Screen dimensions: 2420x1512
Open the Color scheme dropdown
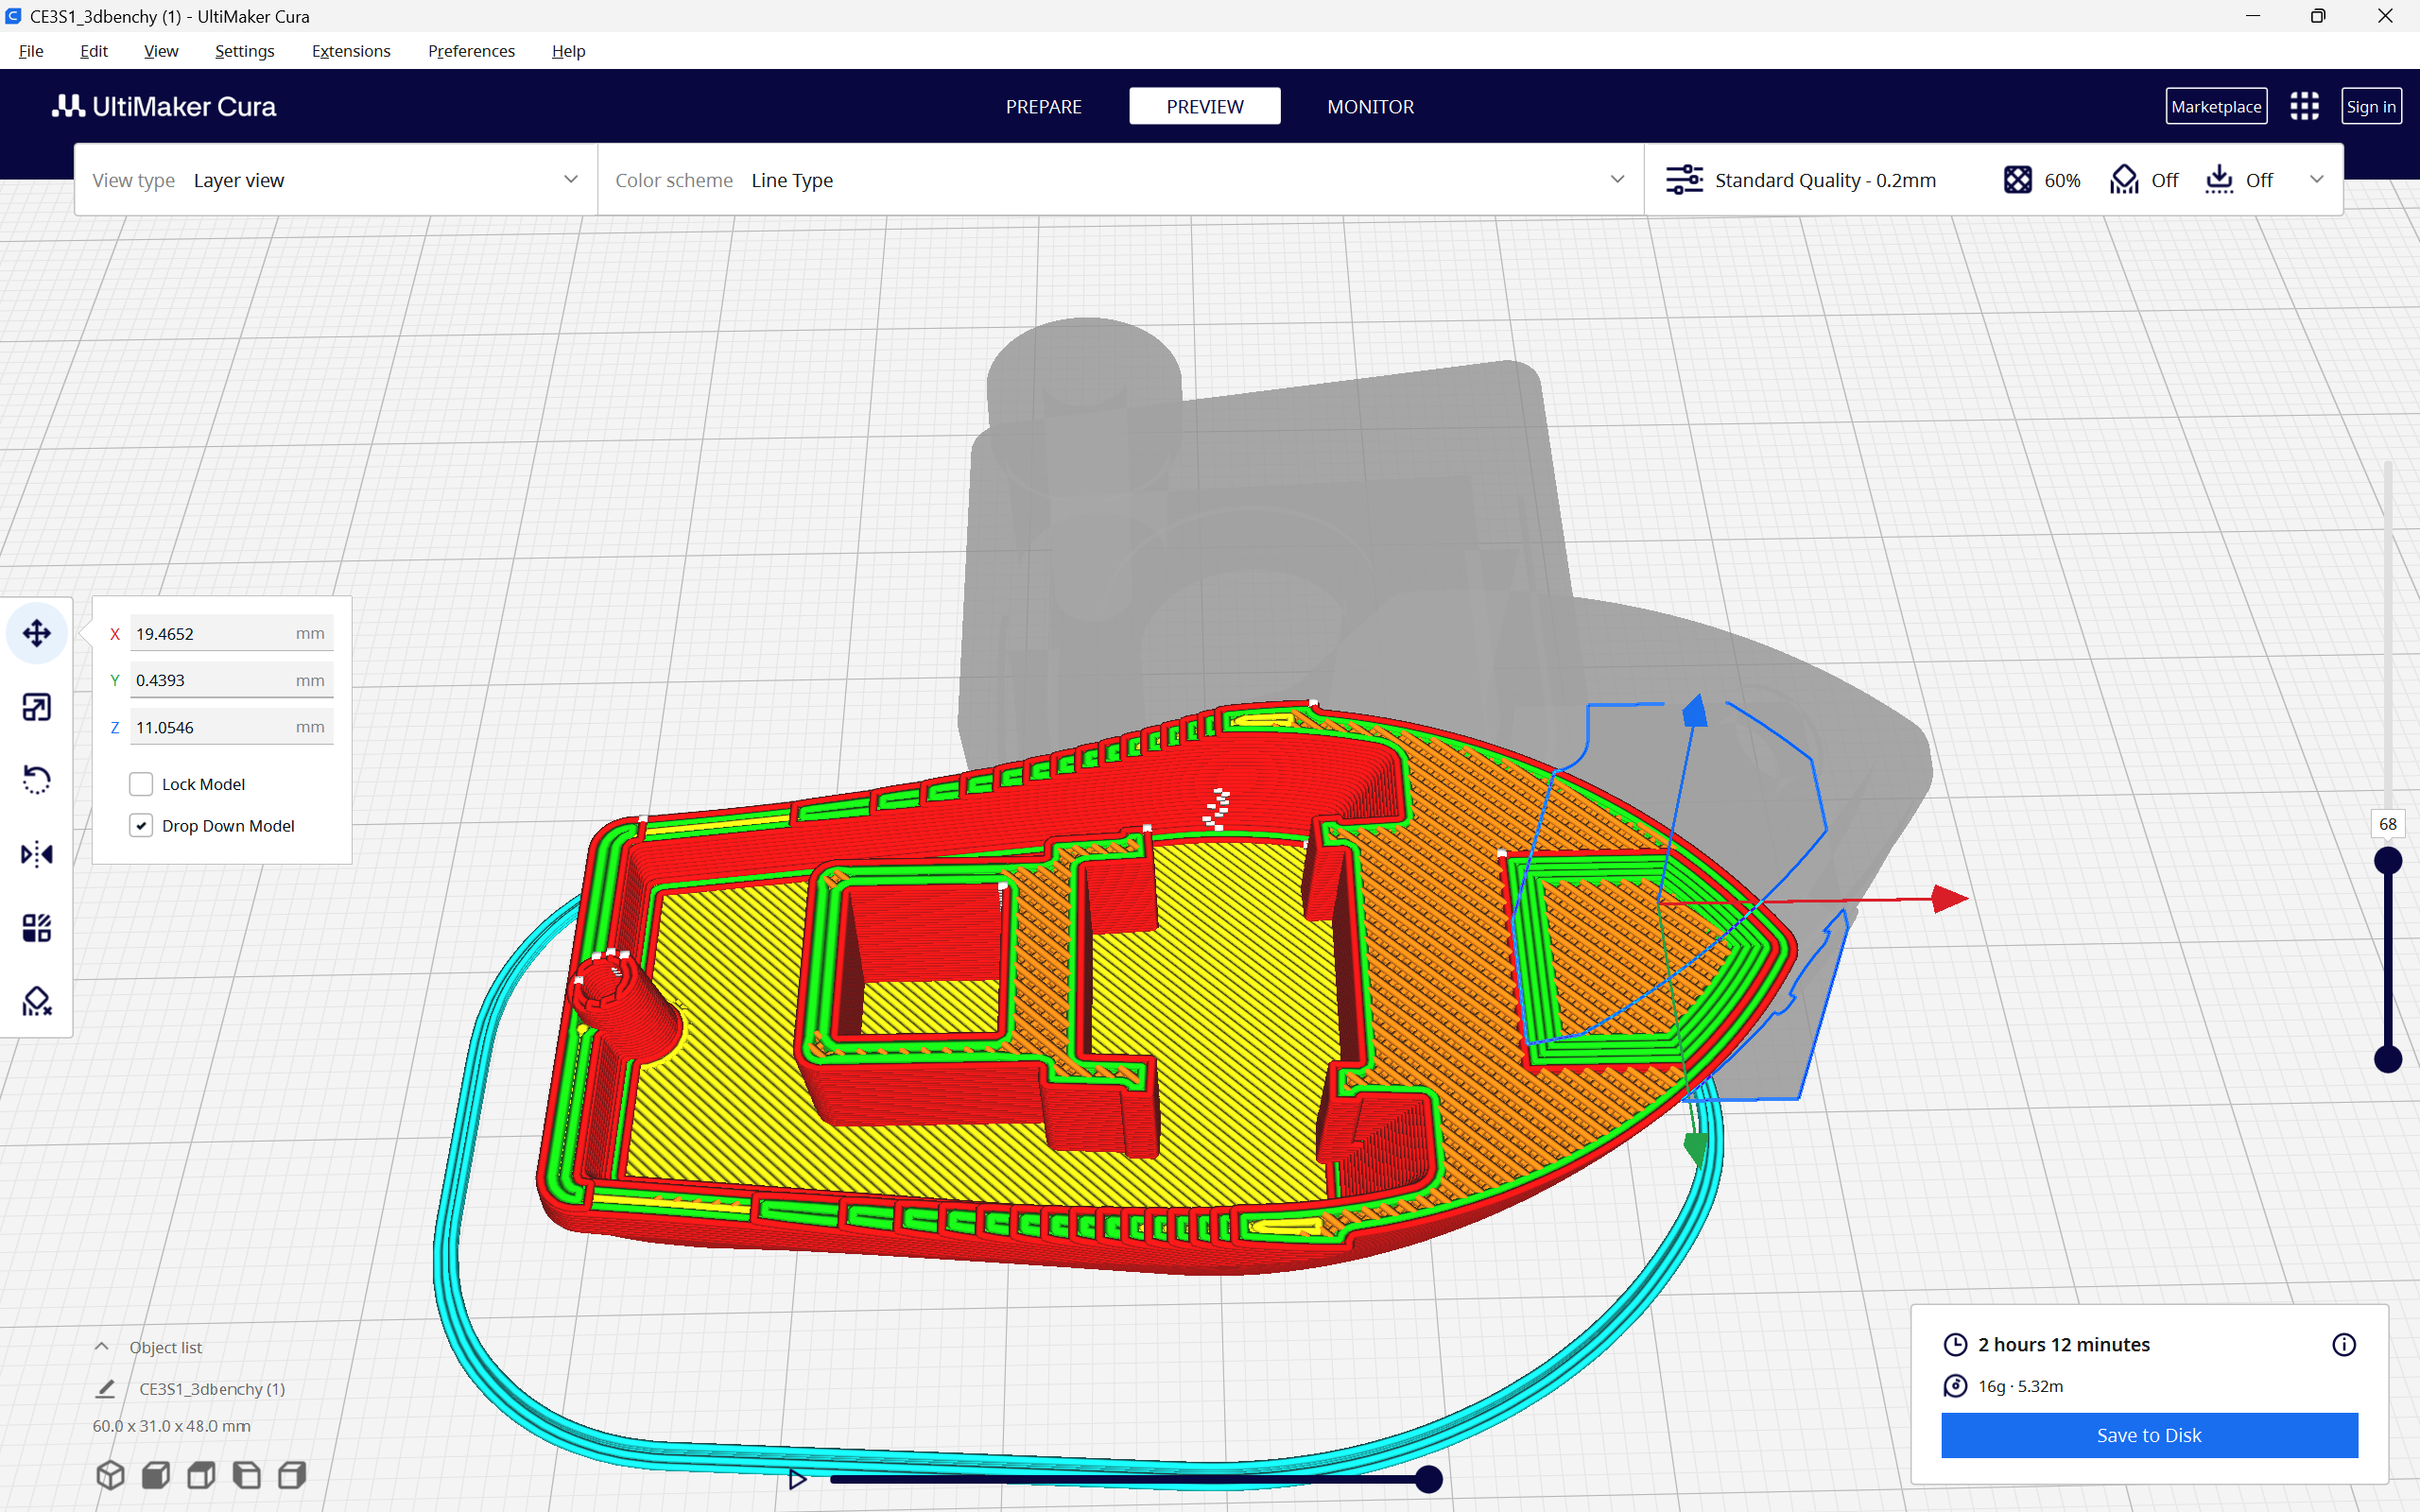[1120, 180]
